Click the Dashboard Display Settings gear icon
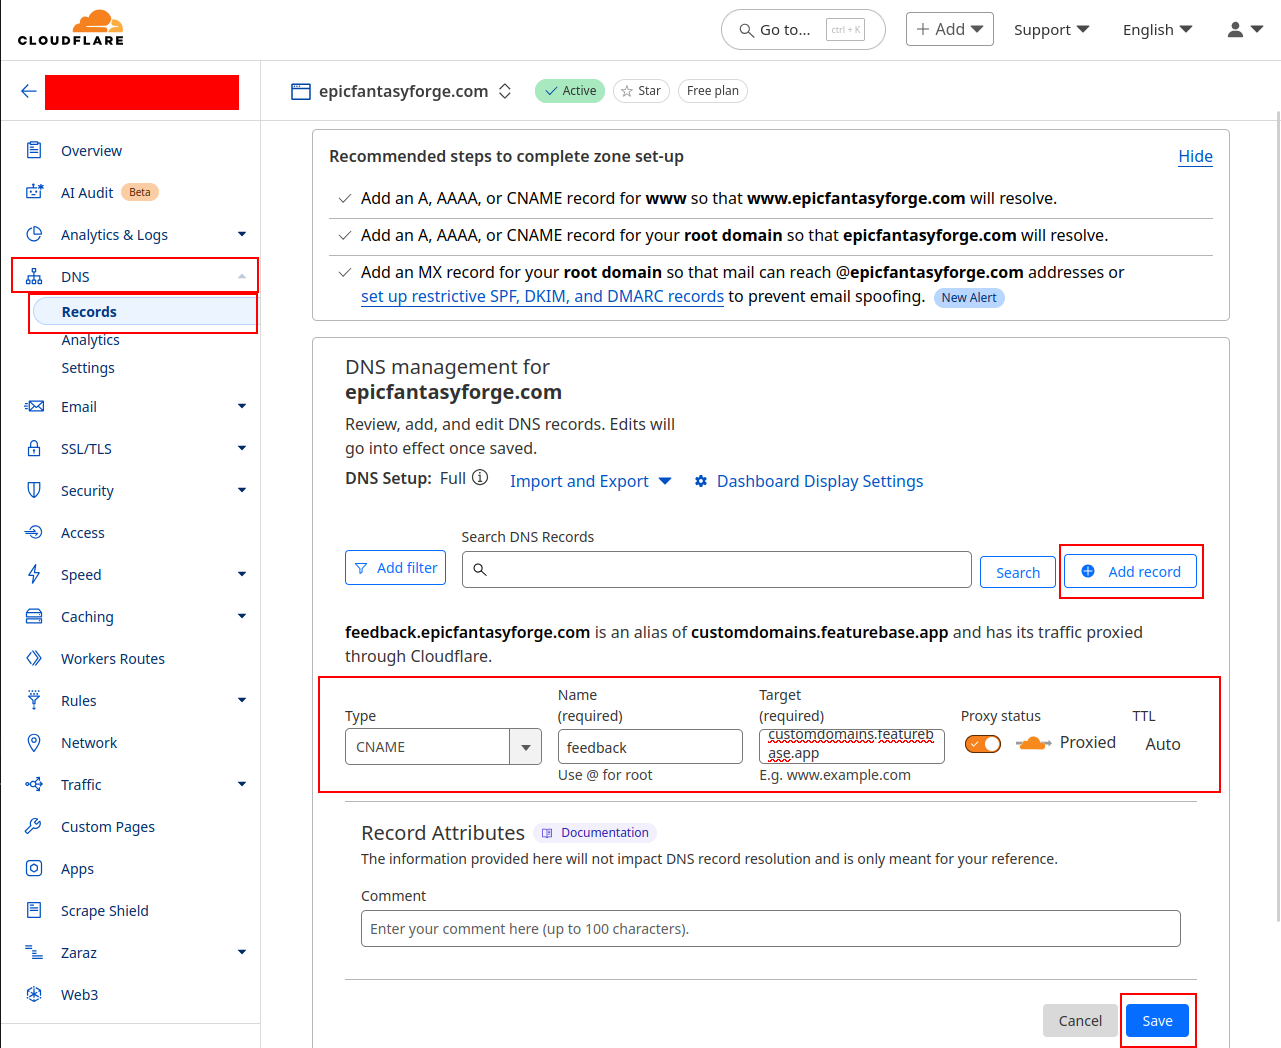The height and width of the screenshot is (1048, 1281). (701, 481)
